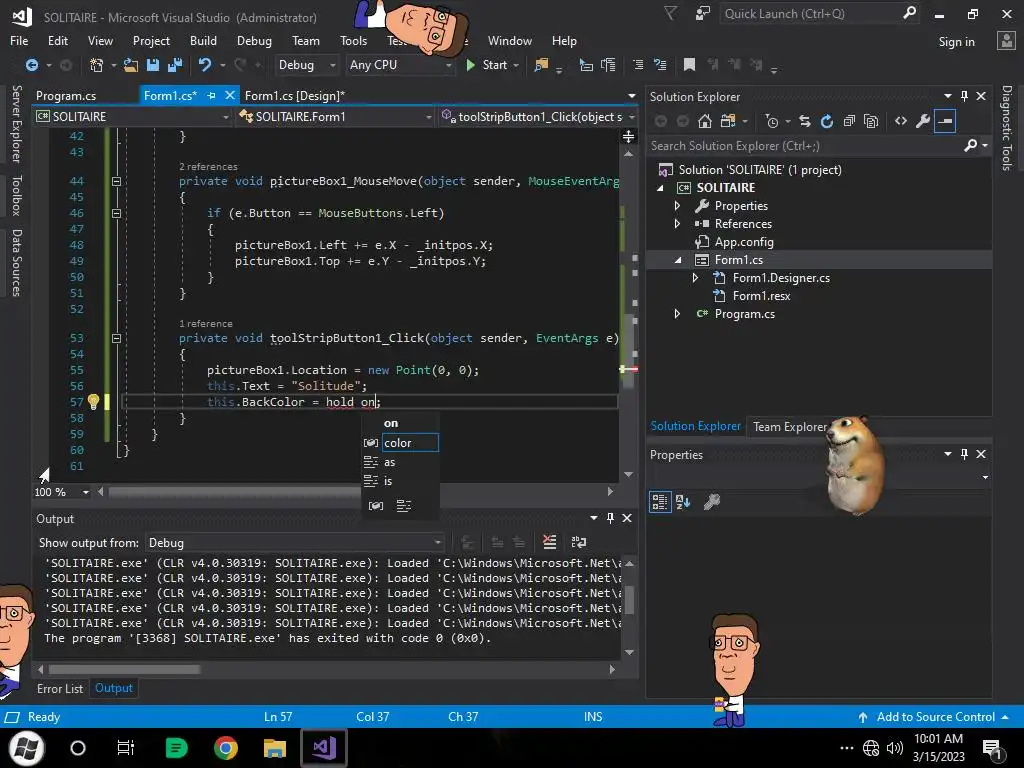
Task: Click the Properties panel Alphabetical sort icon
Action: (683, 502)
